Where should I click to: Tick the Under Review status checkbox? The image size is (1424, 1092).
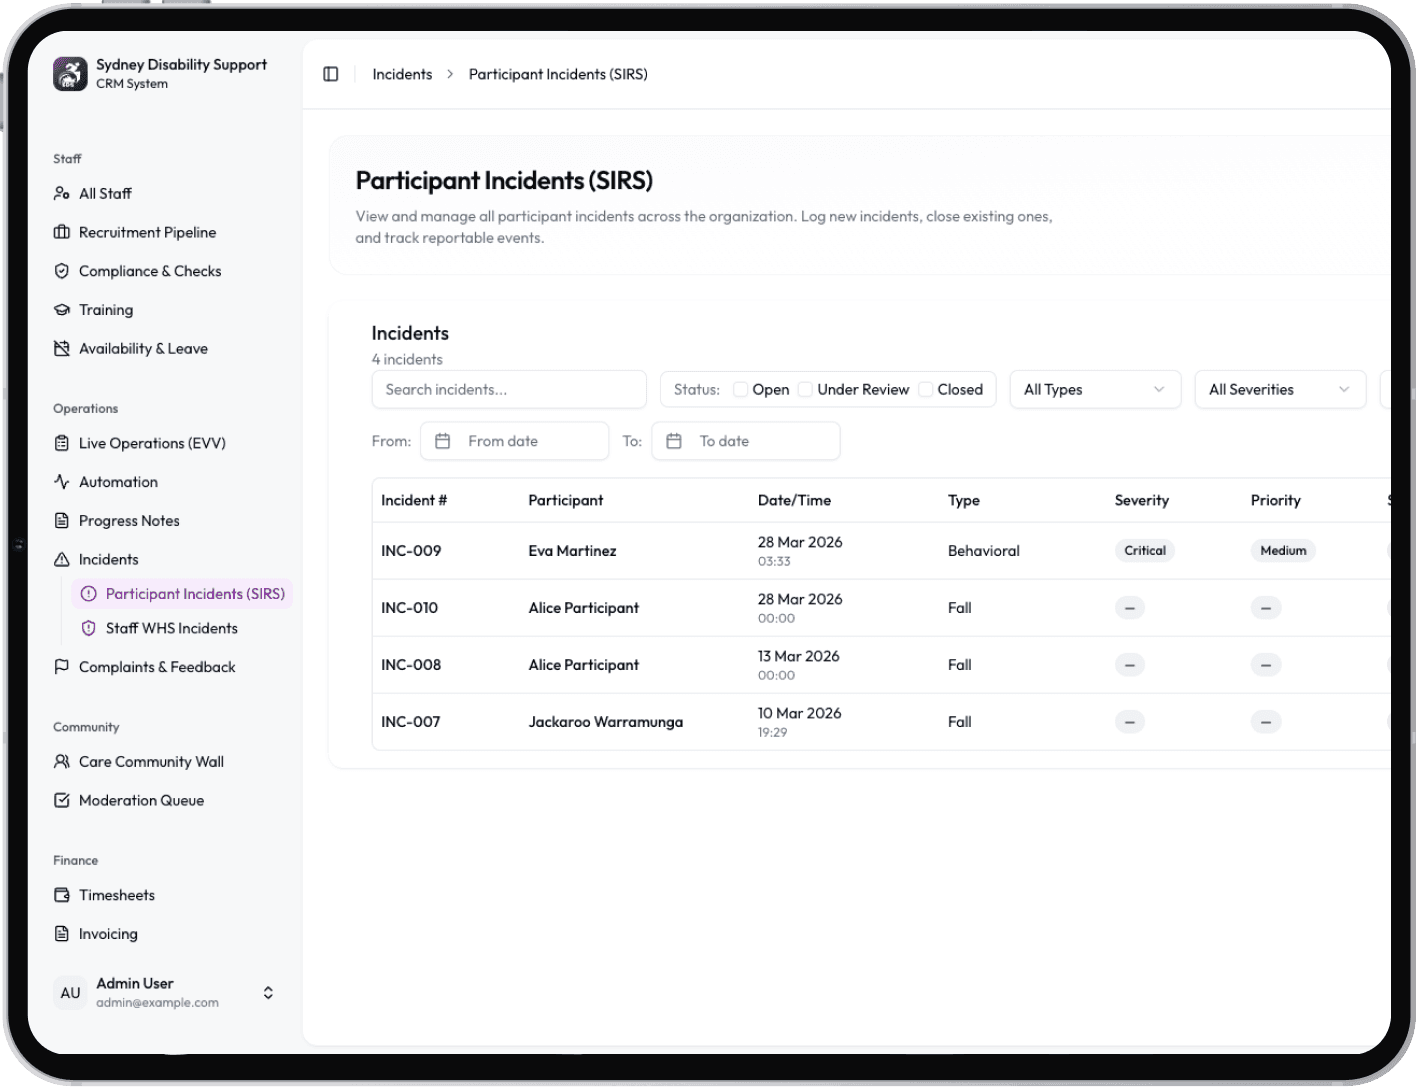805,390
